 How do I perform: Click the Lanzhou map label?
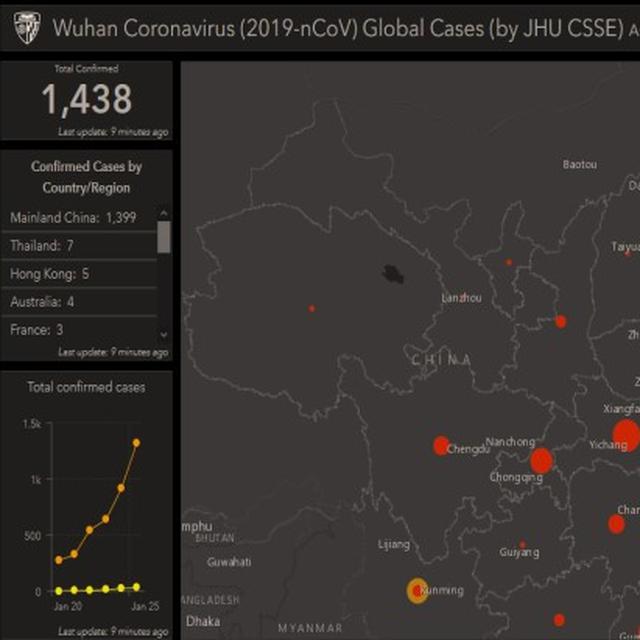tap(461, 298)
